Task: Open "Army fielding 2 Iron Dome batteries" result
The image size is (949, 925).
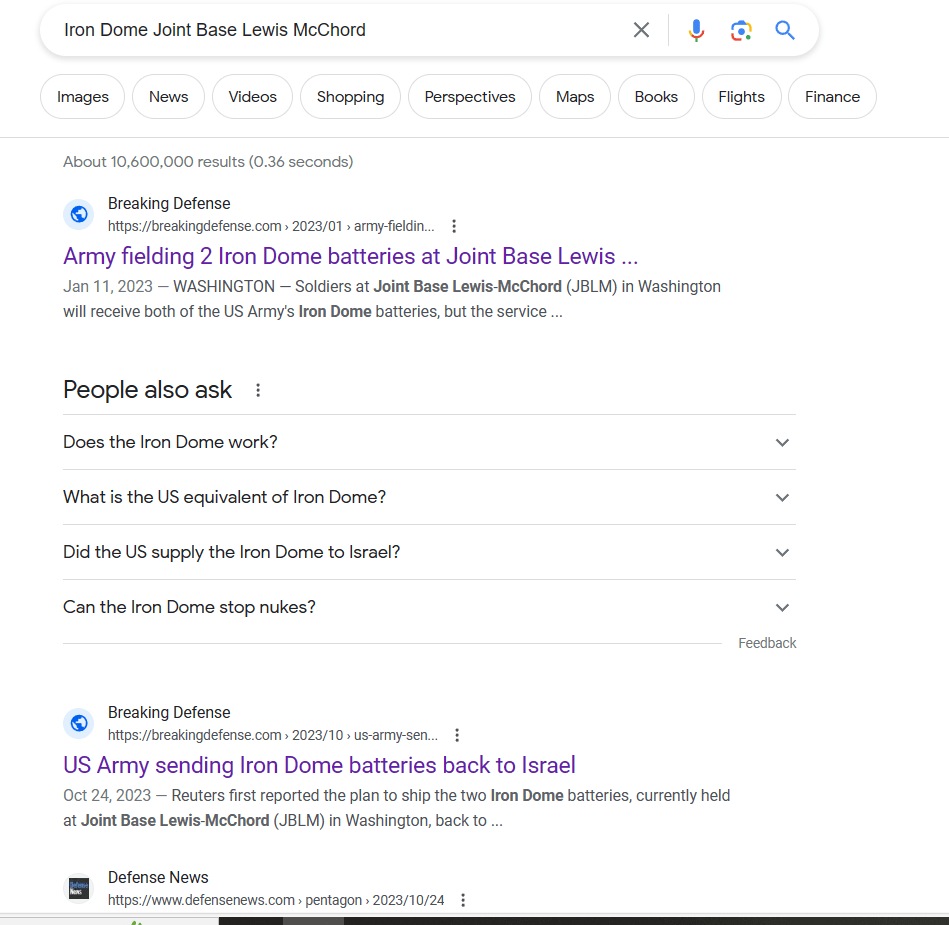Action: click(x=350, y=256)
